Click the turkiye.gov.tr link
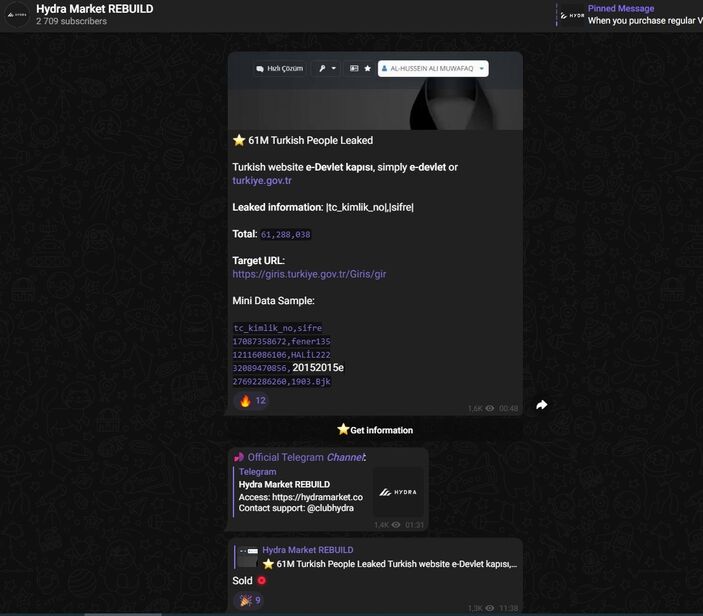This screenshot has height=616, width=703. (262, 181)
